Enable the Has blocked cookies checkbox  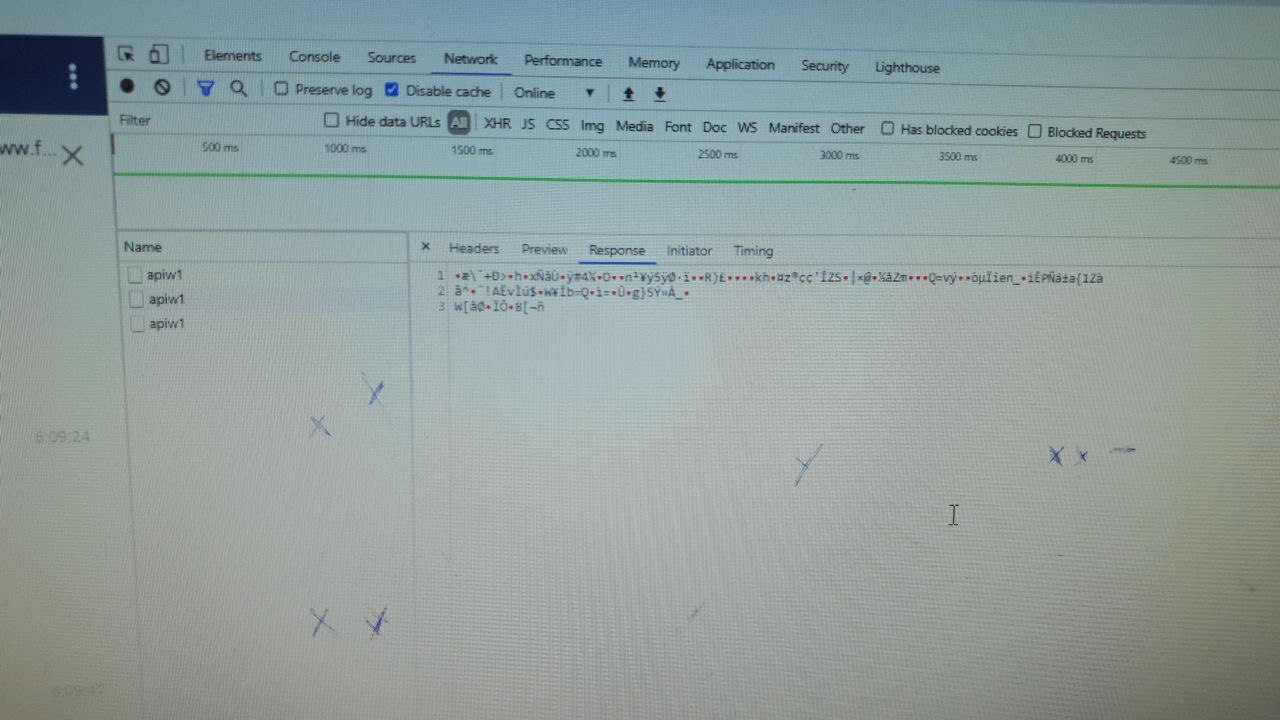point(887,129)
